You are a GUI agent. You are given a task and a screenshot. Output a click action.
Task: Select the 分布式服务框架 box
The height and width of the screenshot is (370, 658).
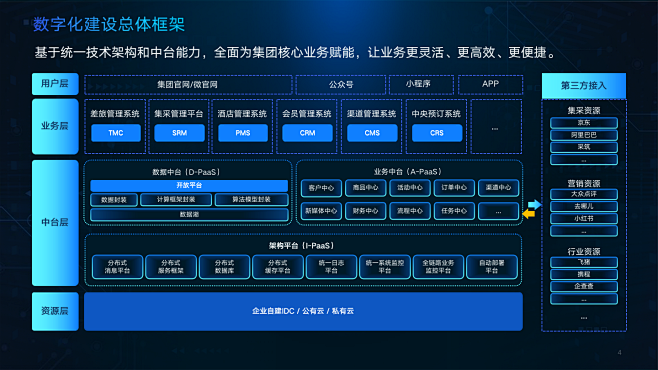tap(171, 267)
